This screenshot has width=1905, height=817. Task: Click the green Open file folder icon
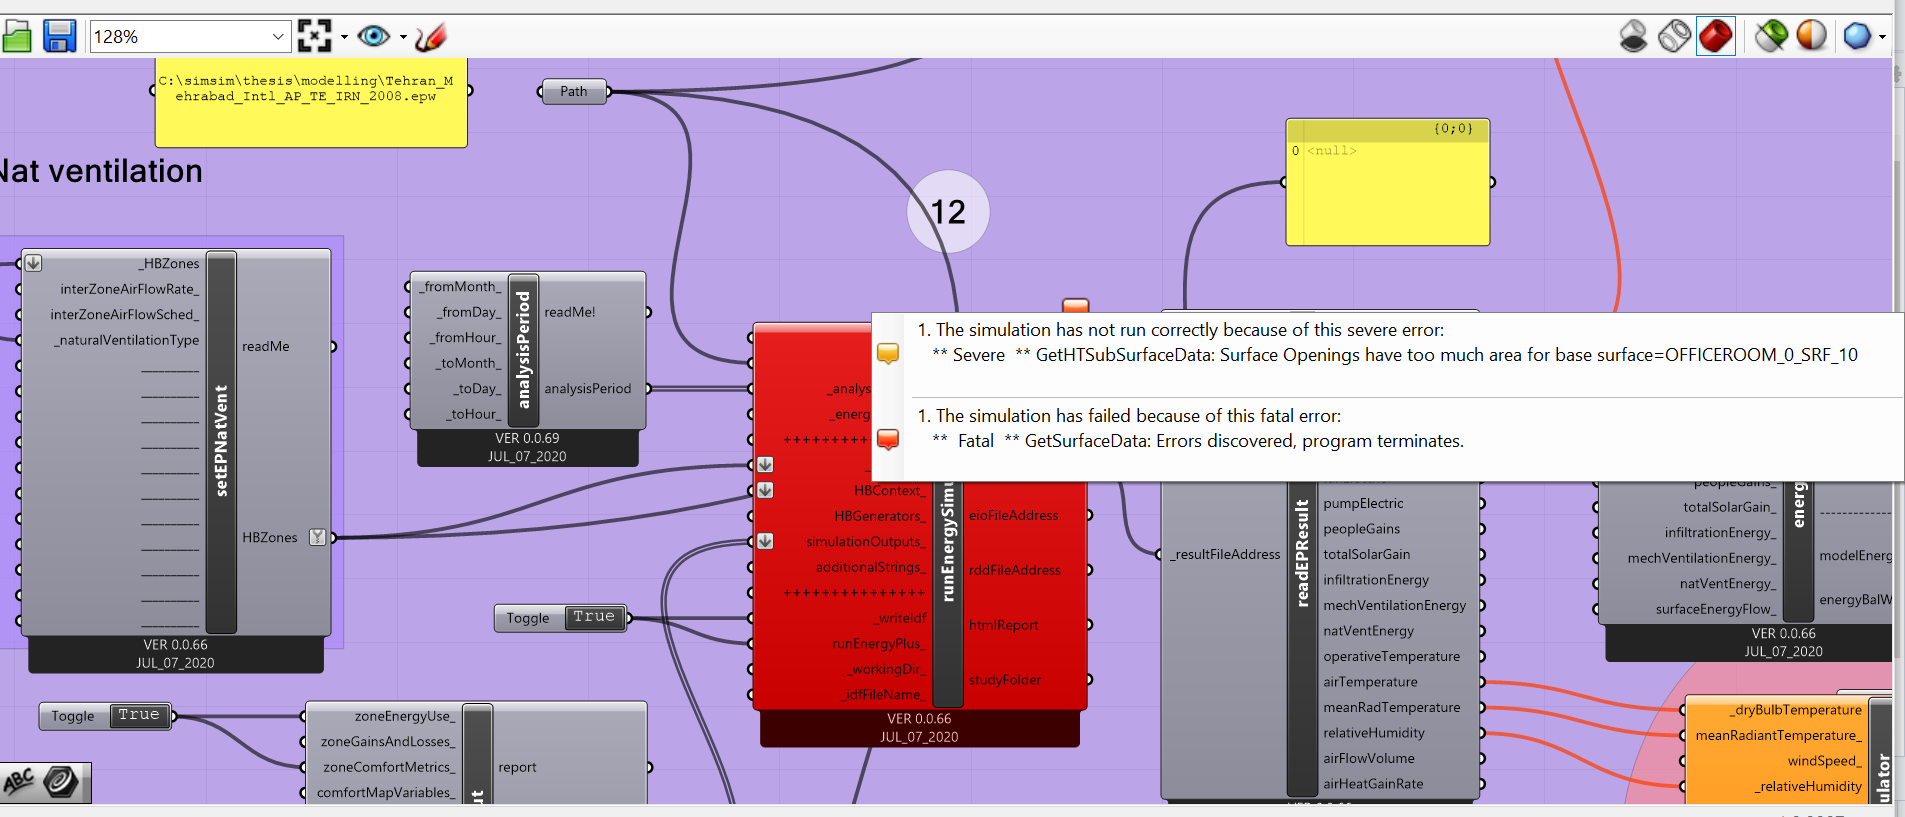[16, 37]
